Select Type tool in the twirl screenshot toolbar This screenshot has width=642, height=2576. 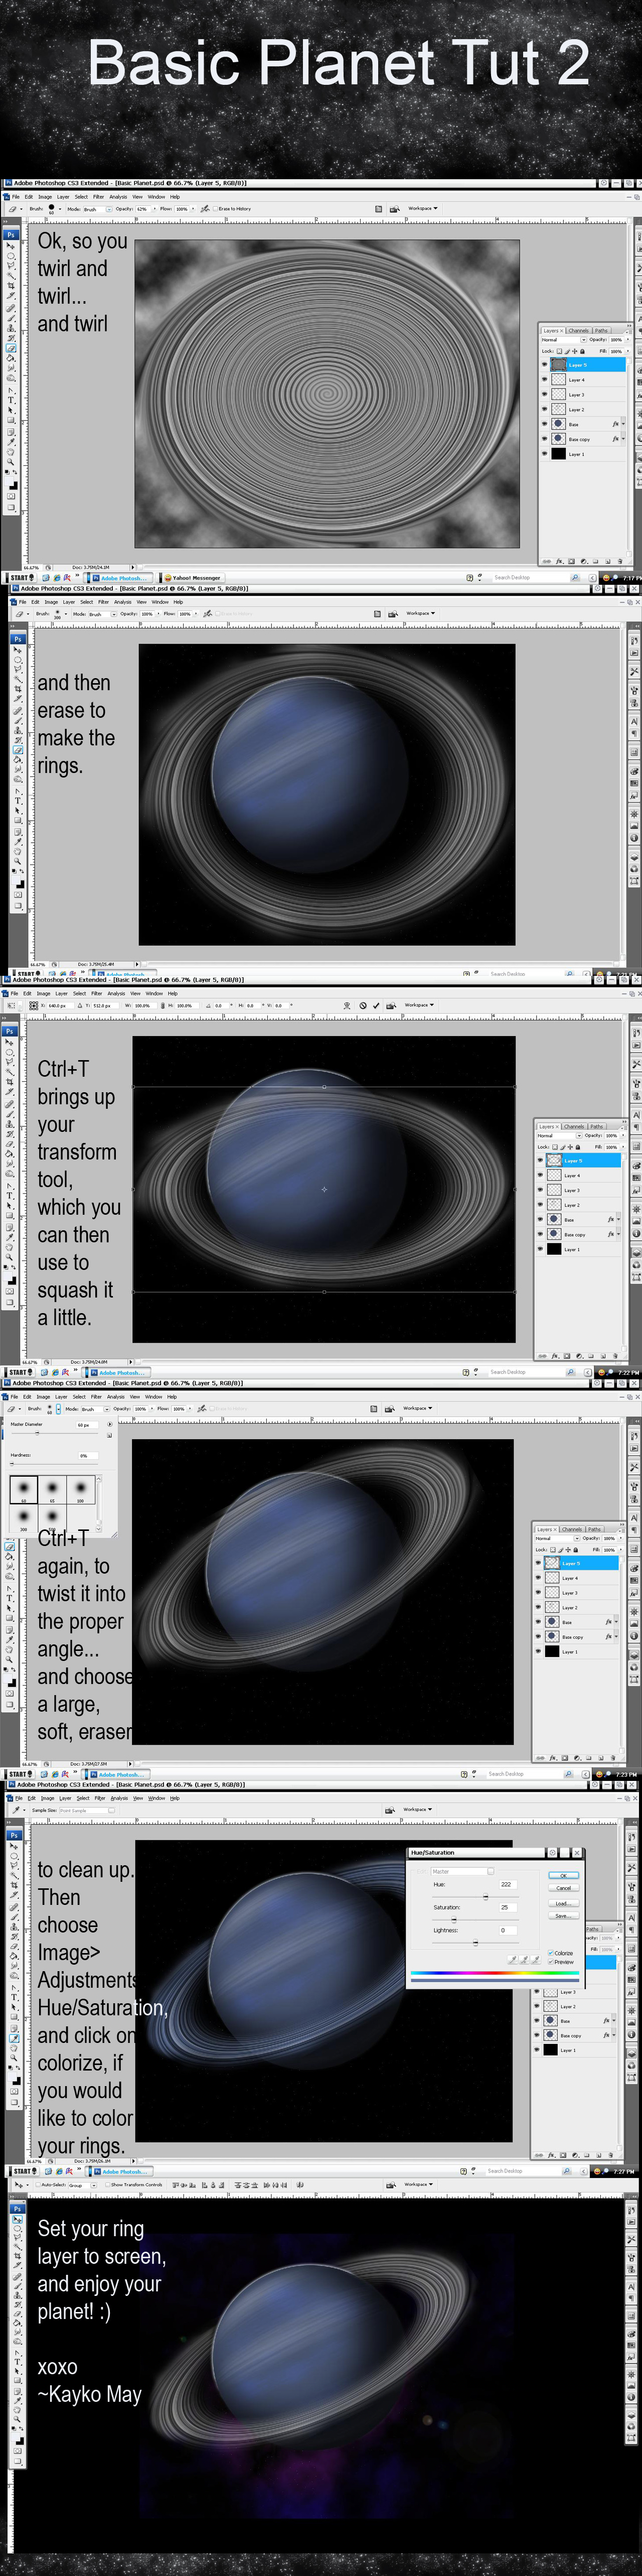click(x=11, y=400)
